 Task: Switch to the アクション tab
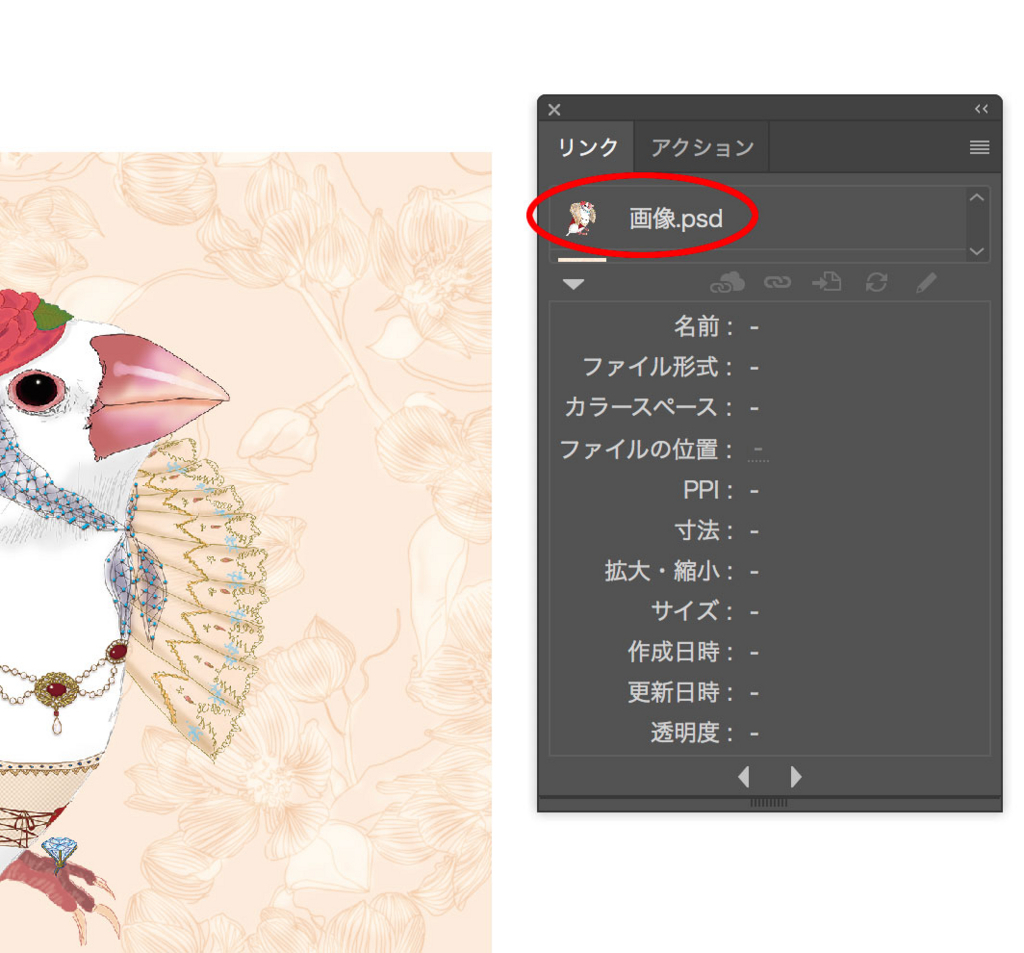tap(702, 148)
